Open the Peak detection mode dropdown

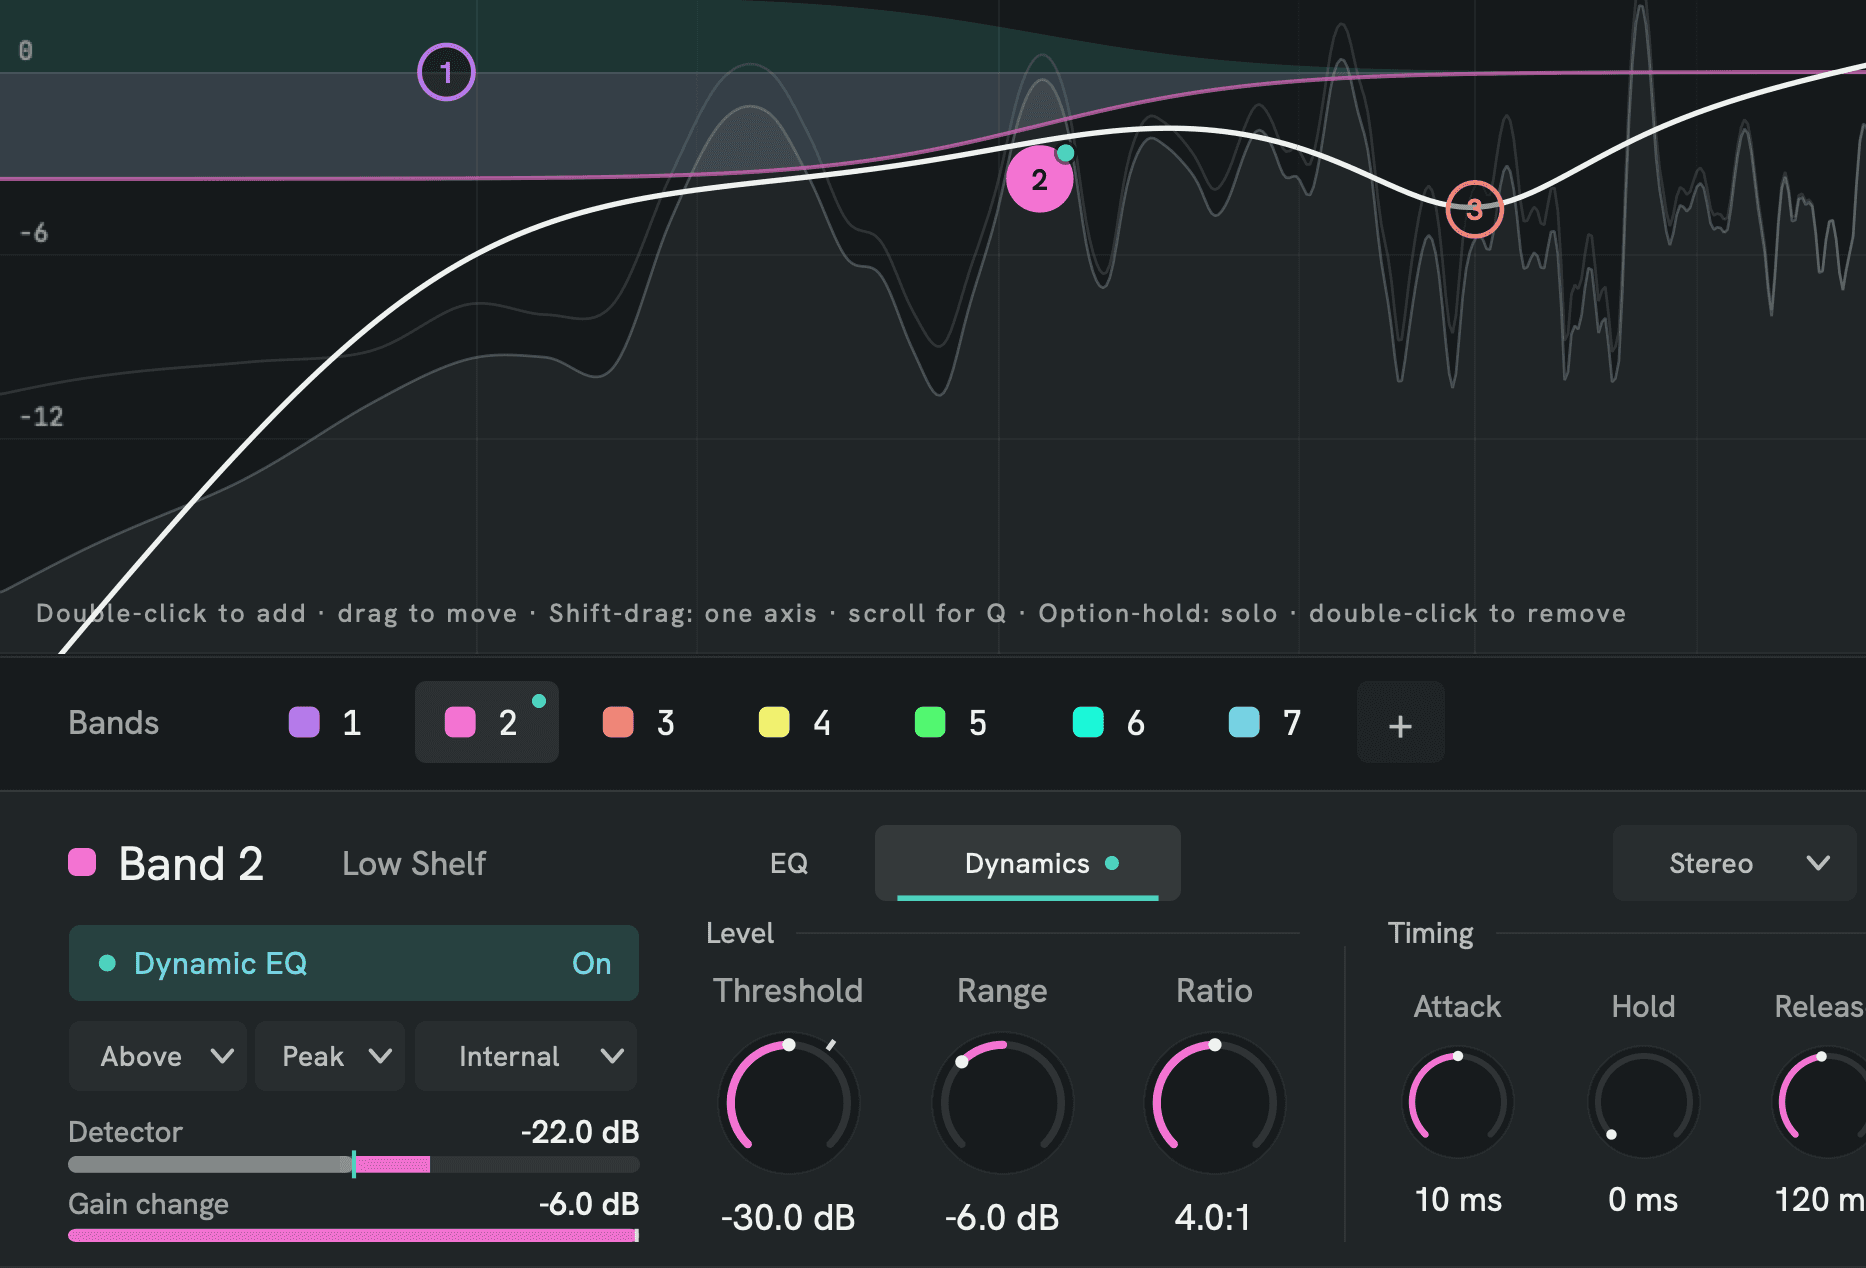[x=330, y=1056]
